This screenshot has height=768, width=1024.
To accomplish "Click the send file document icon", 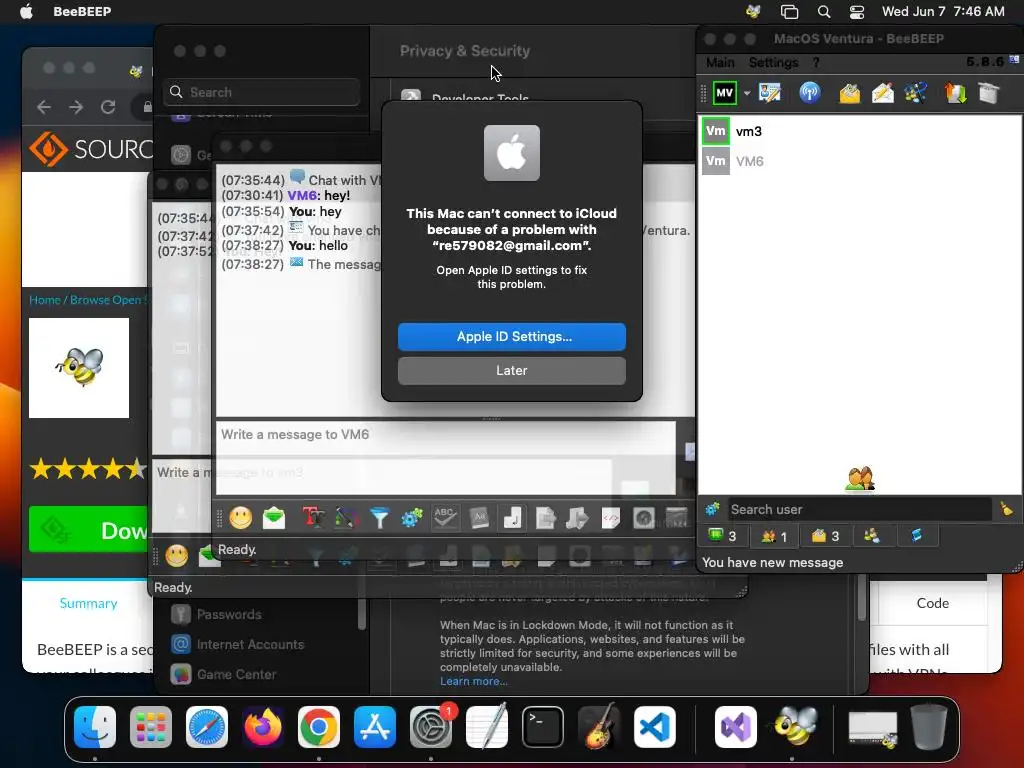I will 545,519.
